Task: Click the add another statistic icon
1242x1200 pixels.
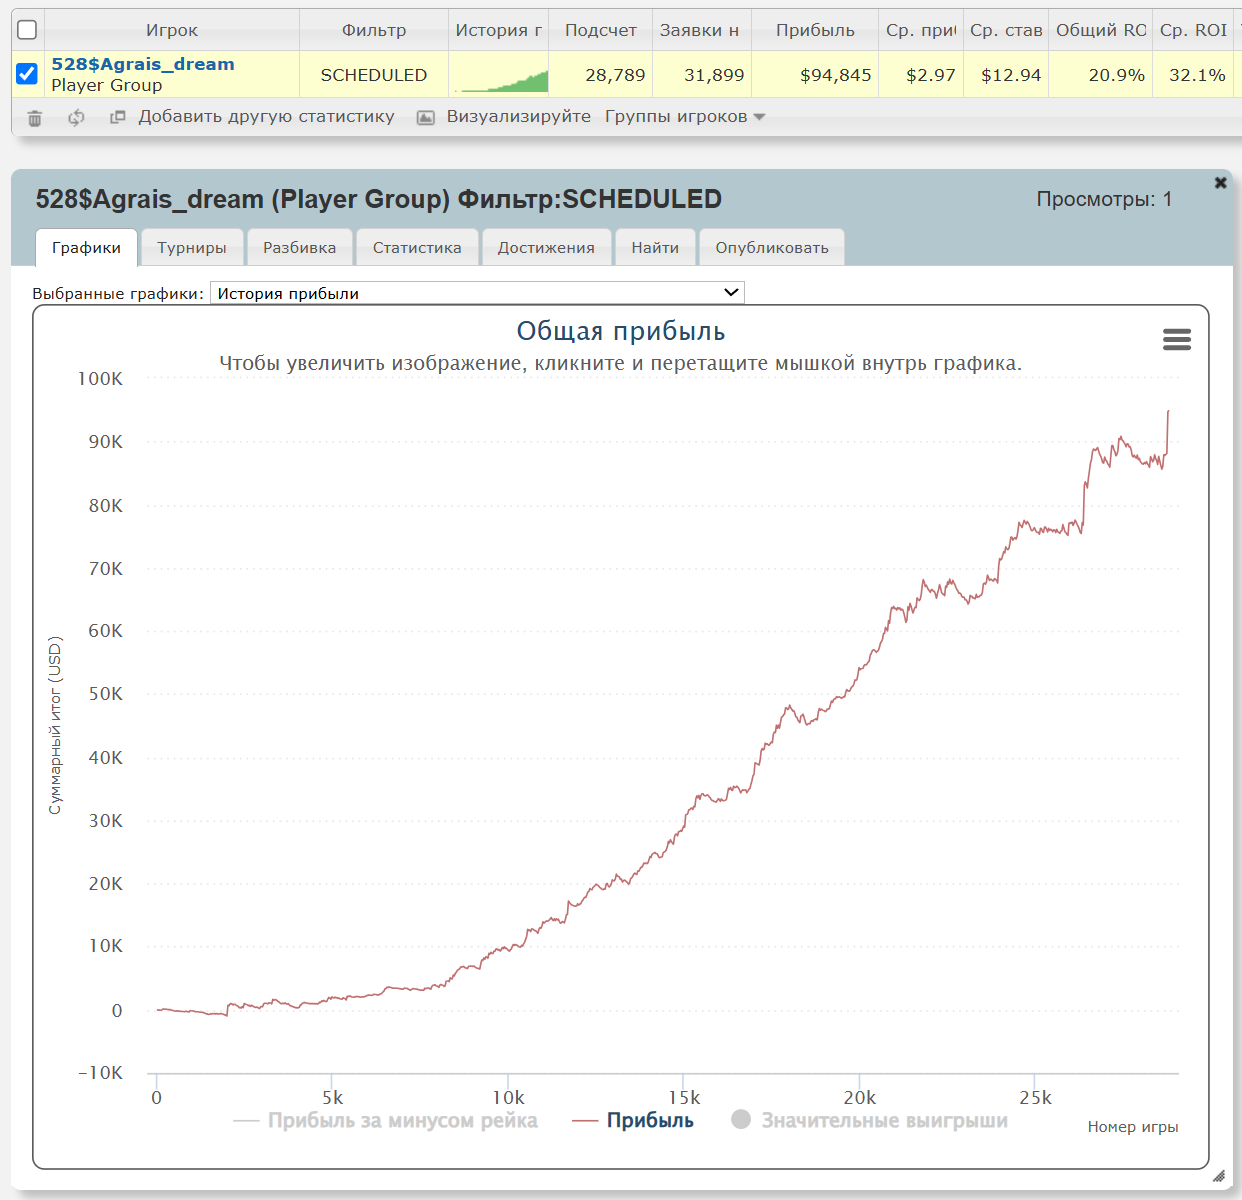Action: (117, 117)
